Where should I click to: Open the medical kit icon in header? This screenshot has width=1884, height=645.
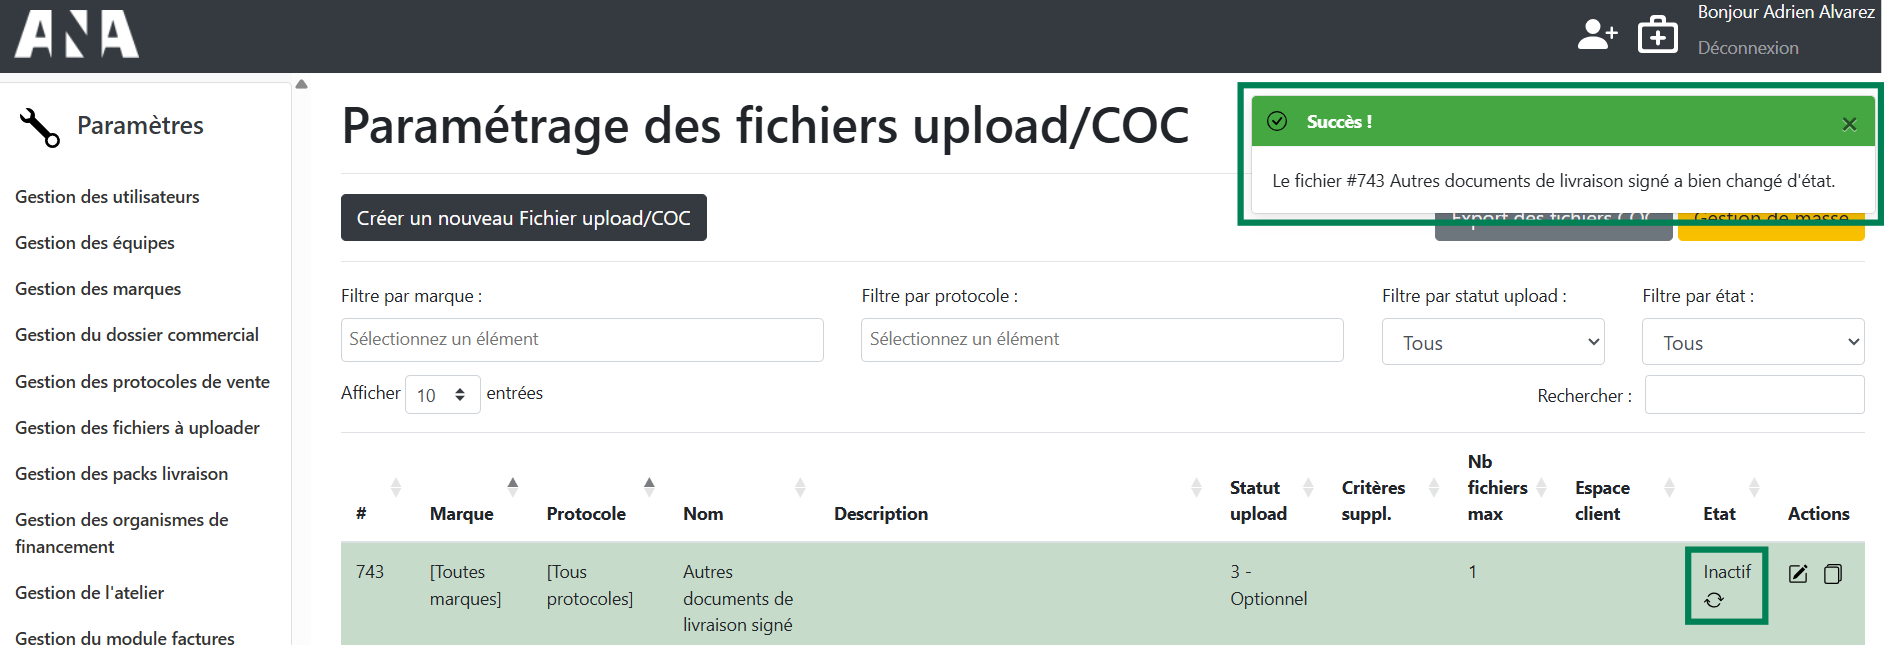pos(1657,35)
